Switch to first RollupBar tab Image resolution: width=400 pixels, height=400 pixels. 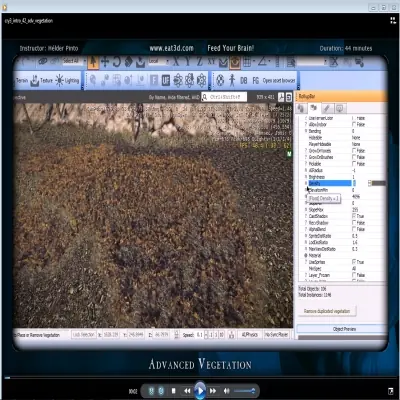tap(301, 108)
